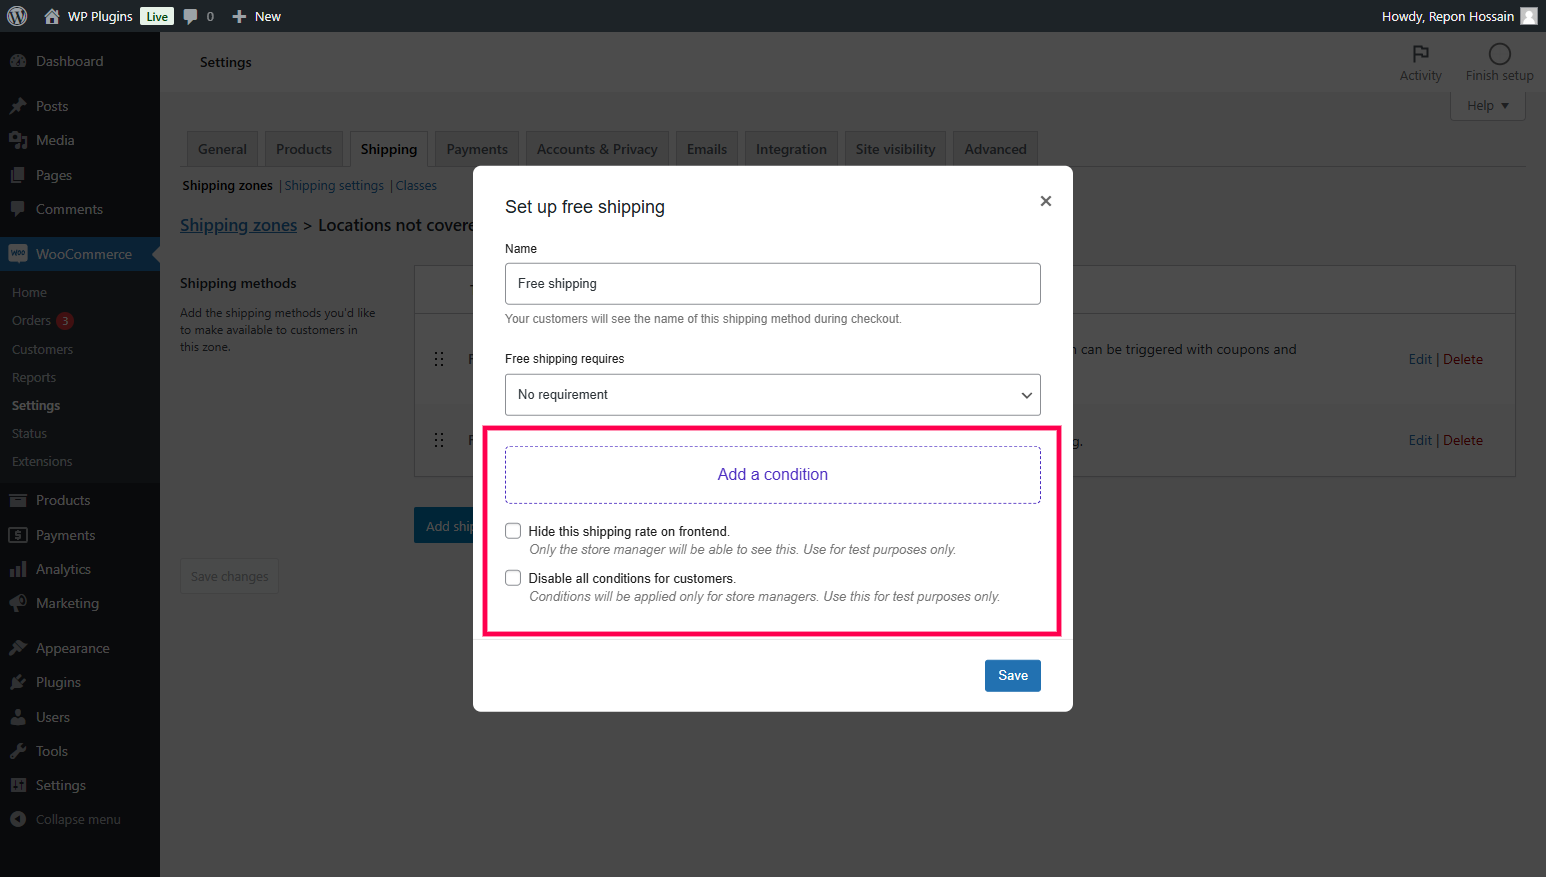Expand the Help dropdown
Image resolution: width=1546 pixels, height=877 pixels.
click(1487, 106)
